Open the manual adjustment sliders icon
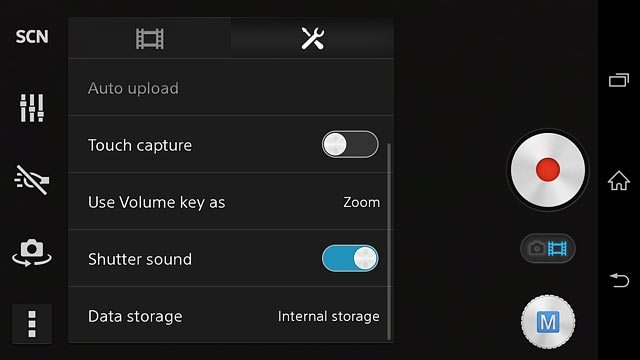The image size is (640, 360). 32,108
